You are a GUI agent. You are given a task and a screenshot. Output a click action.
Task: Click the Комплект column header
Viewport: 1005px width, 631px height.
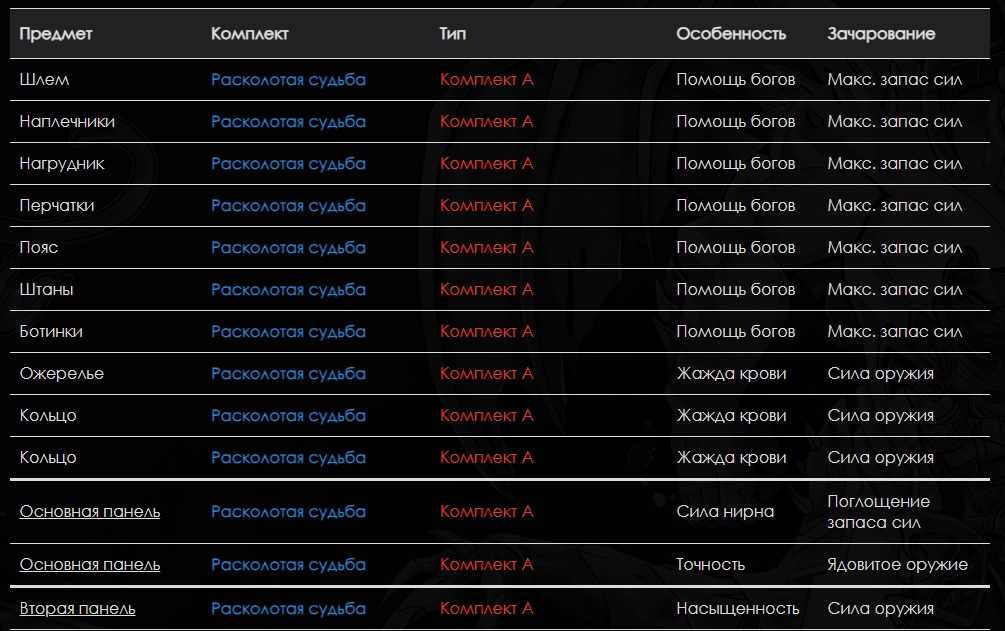pyautogui.click(x=250, y=34)
